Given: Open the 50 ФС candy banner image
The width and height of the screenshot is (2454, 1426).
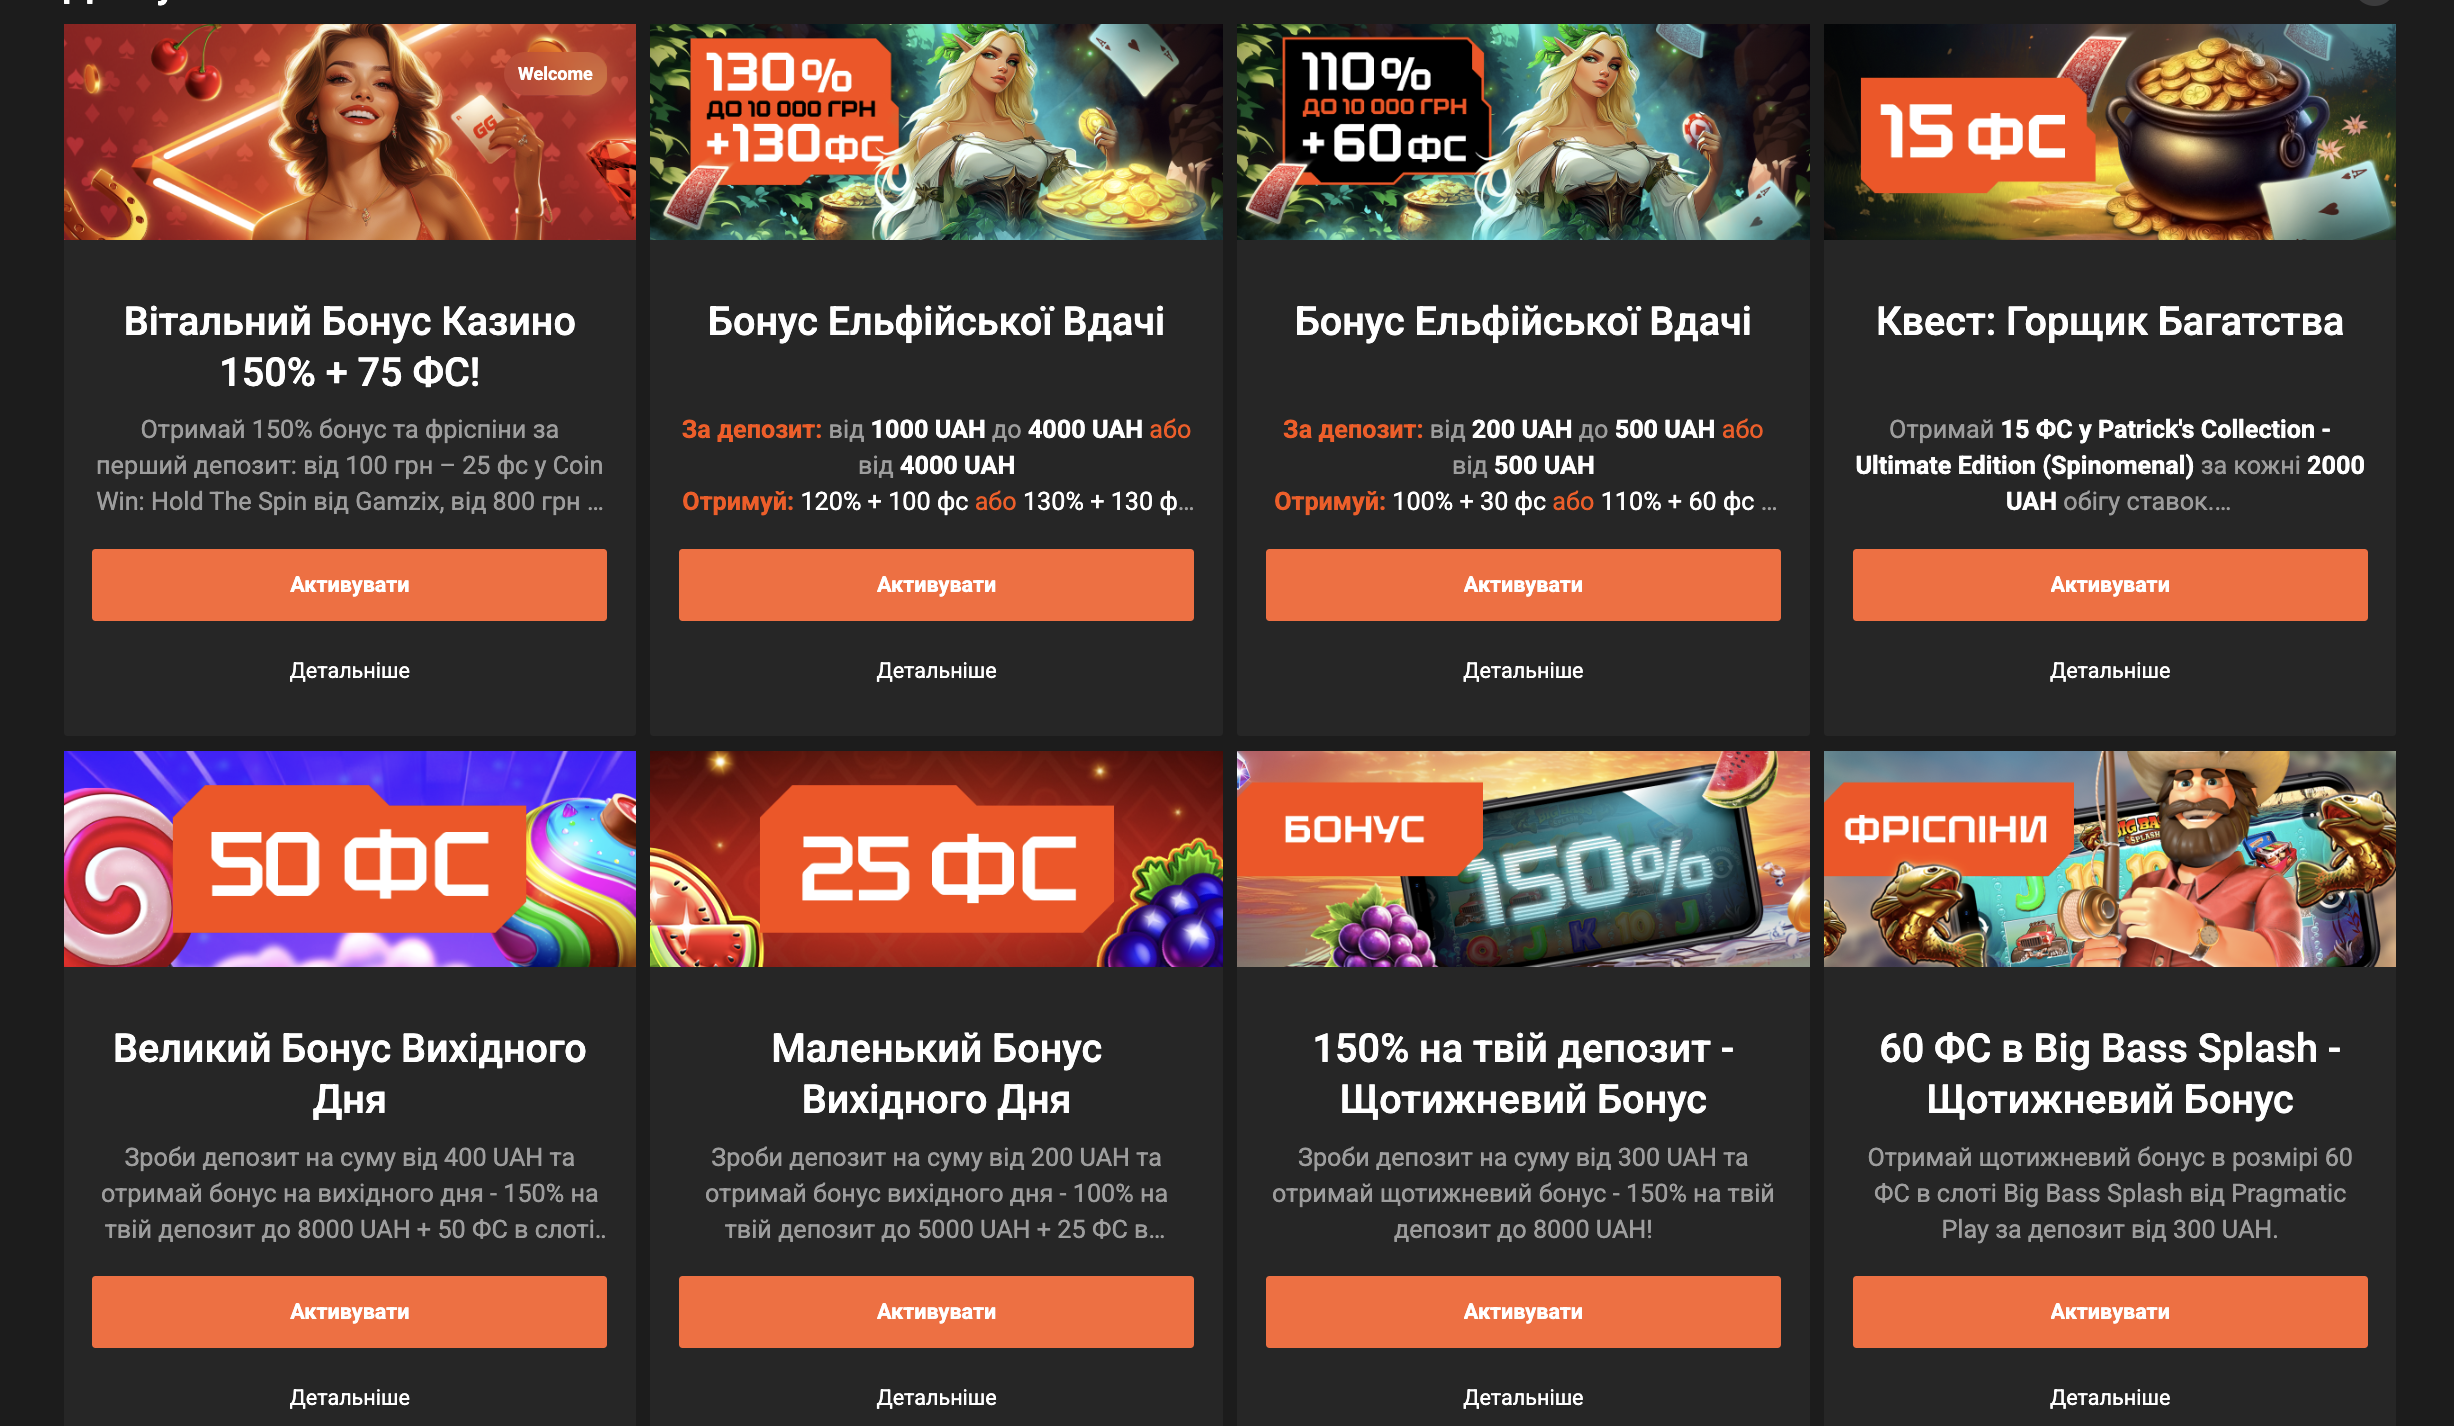Looking at the screenshot, I should tap(349, 859).
